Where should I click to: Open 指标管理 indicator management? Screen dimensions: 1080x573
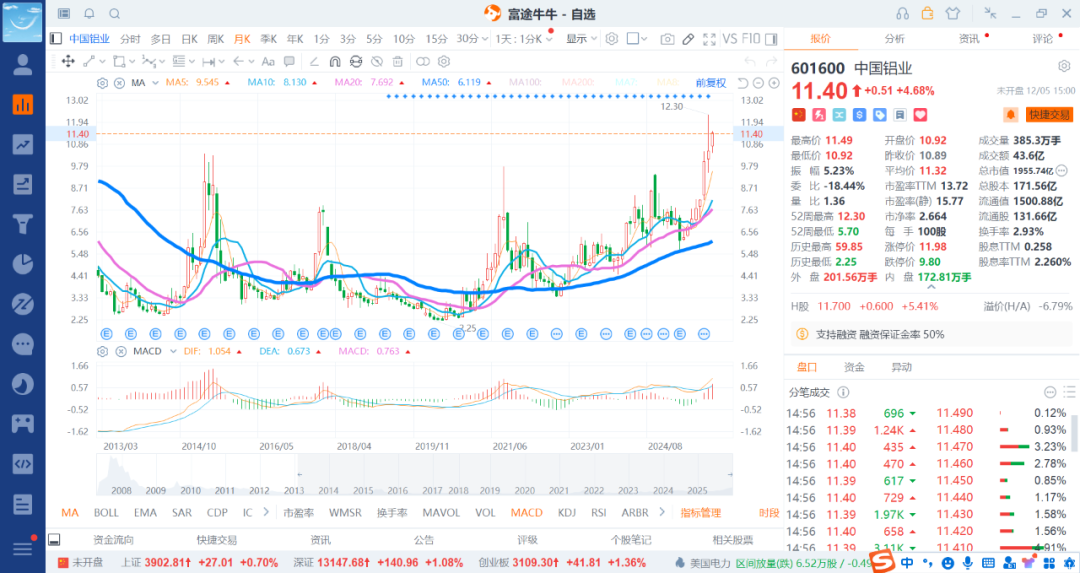[x=700, y=512]
